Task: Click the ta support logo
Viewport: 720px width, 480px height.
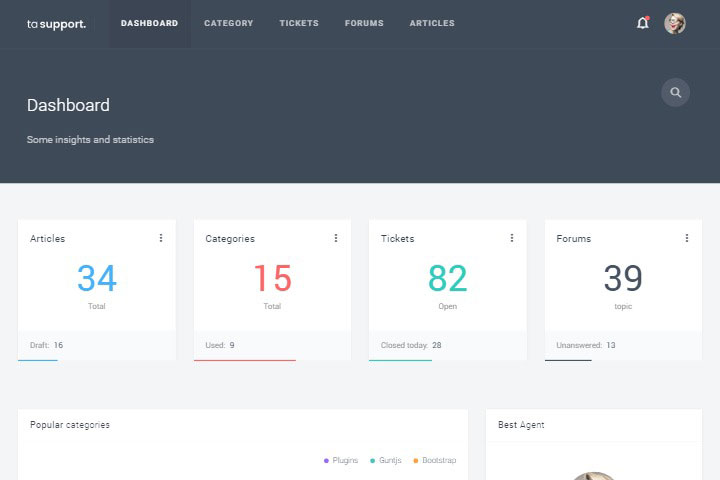Action: click(x=56, y=24)
